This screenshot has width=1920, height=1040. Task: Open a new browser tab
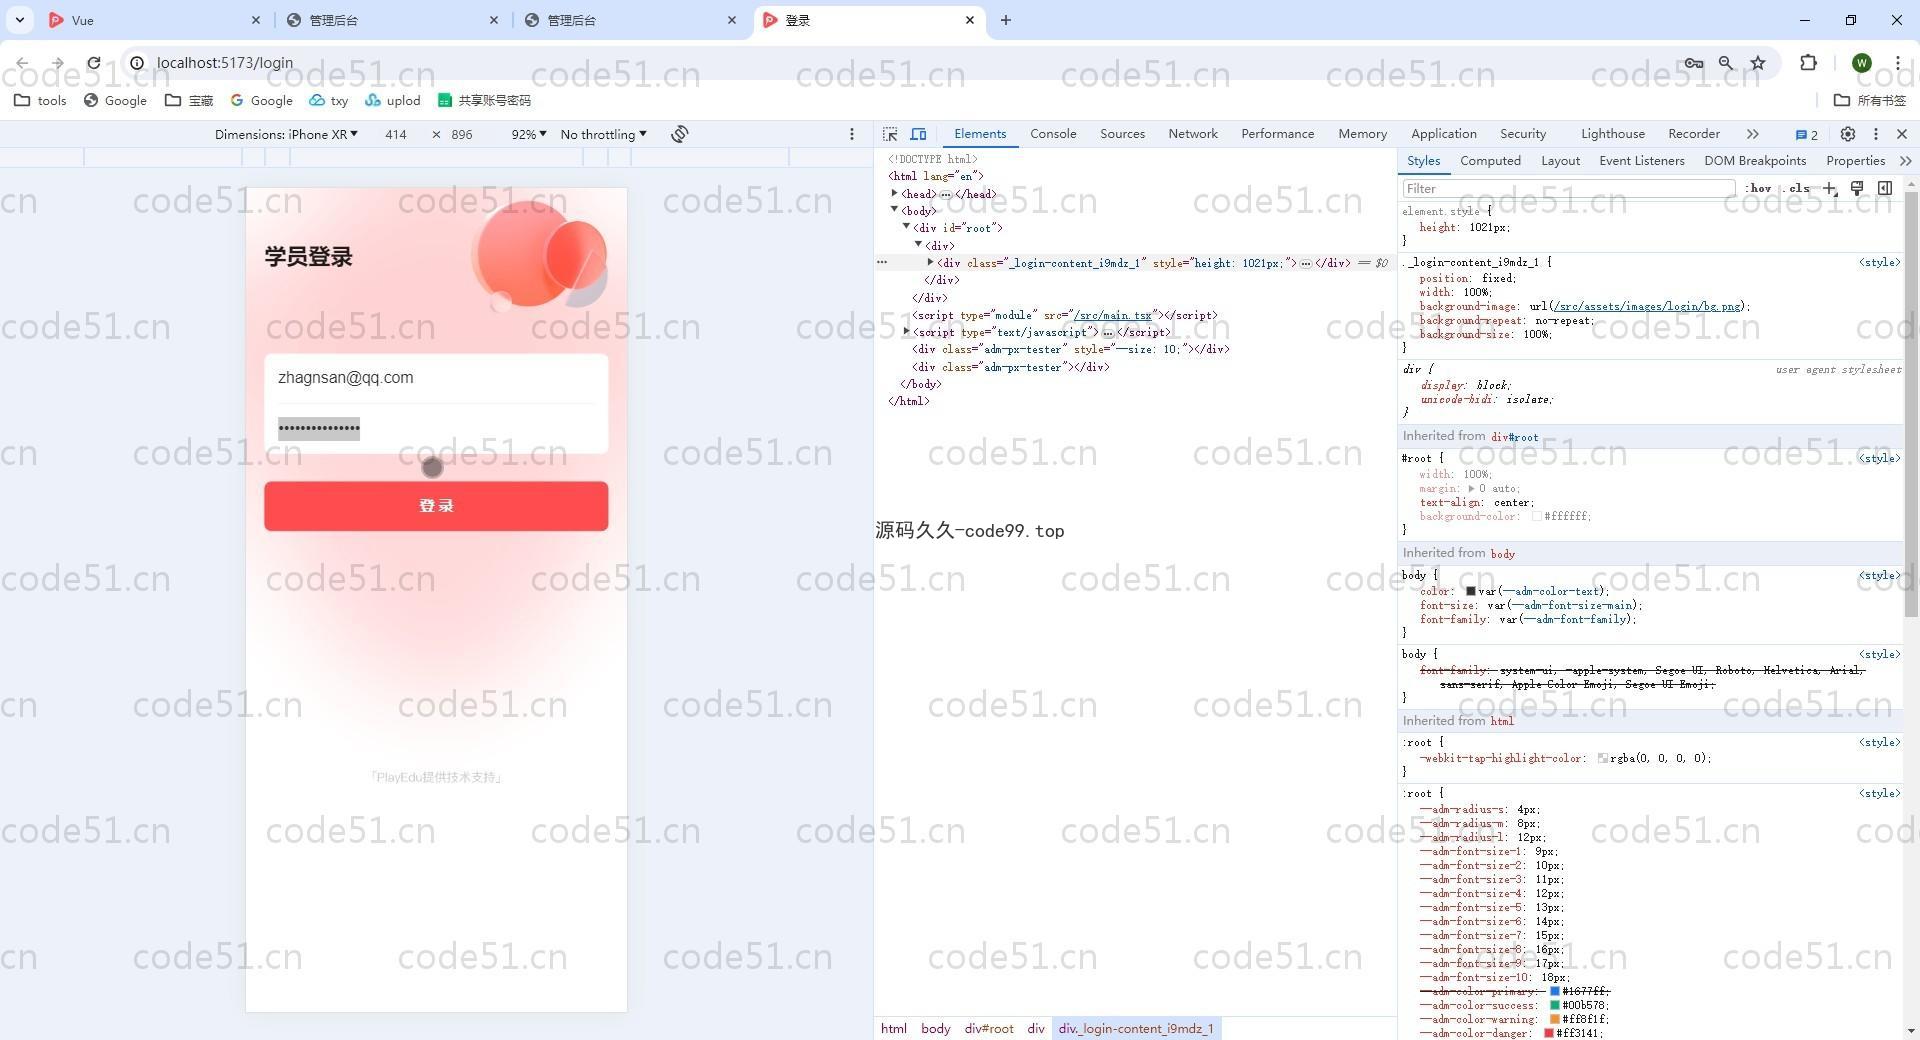click(x=1006, y=20)
